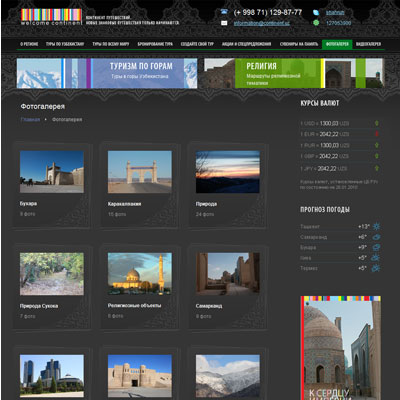The image size is (400, 400).
Task: Open Акции и спецпредложения menu item
Action: 247,44
